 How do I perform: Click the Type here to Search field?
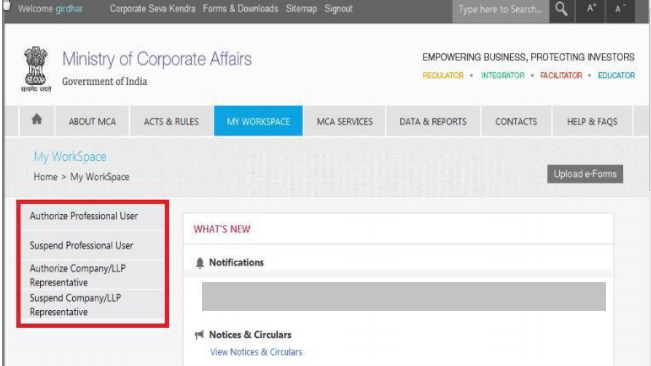[x=501, y=9]
